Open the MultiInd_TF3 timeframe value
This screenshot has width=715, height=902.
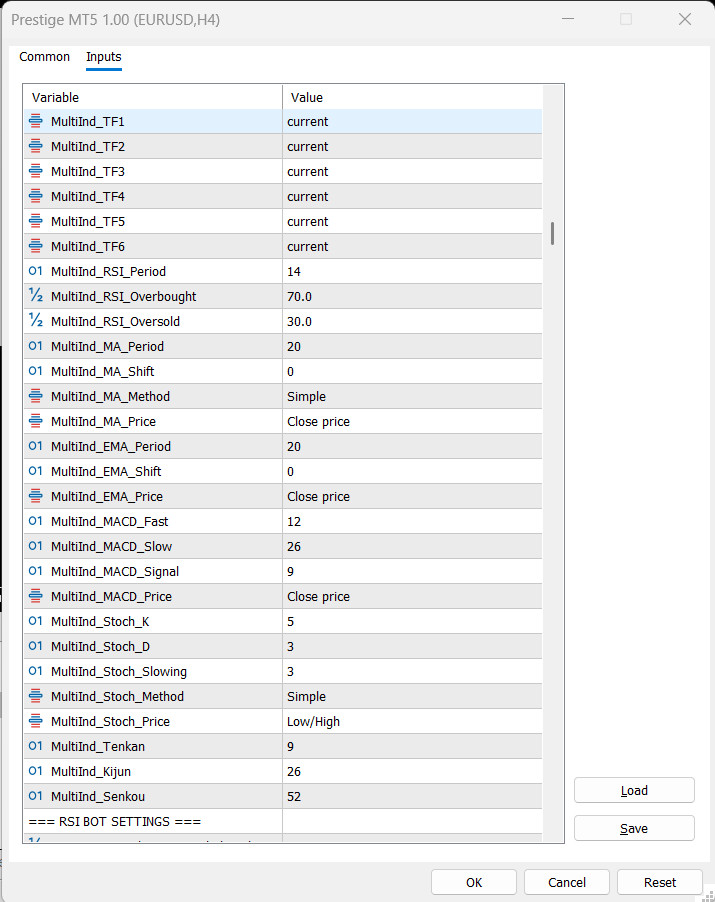point(412,171)
